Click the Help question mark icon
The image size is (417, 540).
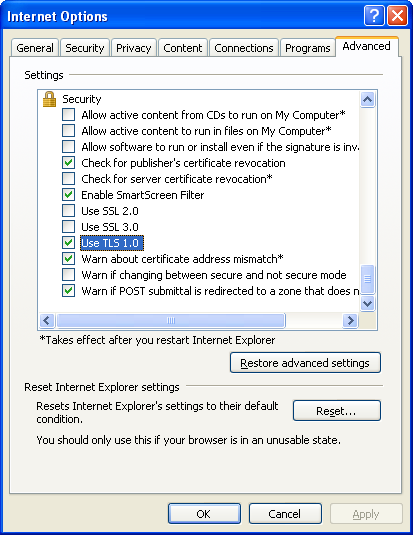374,15
